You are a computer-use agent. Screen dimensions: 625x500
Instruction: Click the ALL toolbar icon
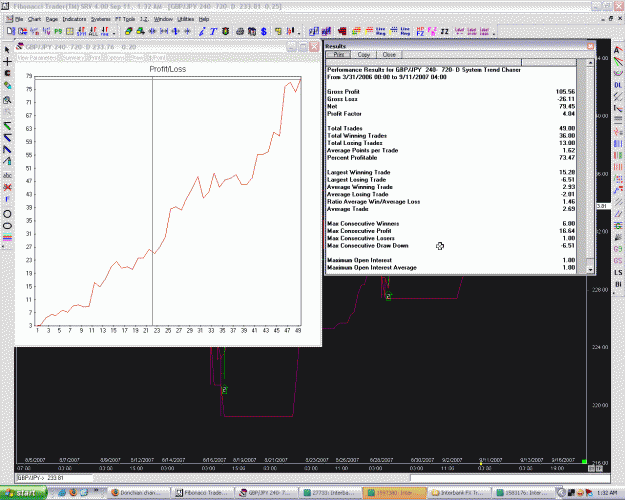pos(93,31)
